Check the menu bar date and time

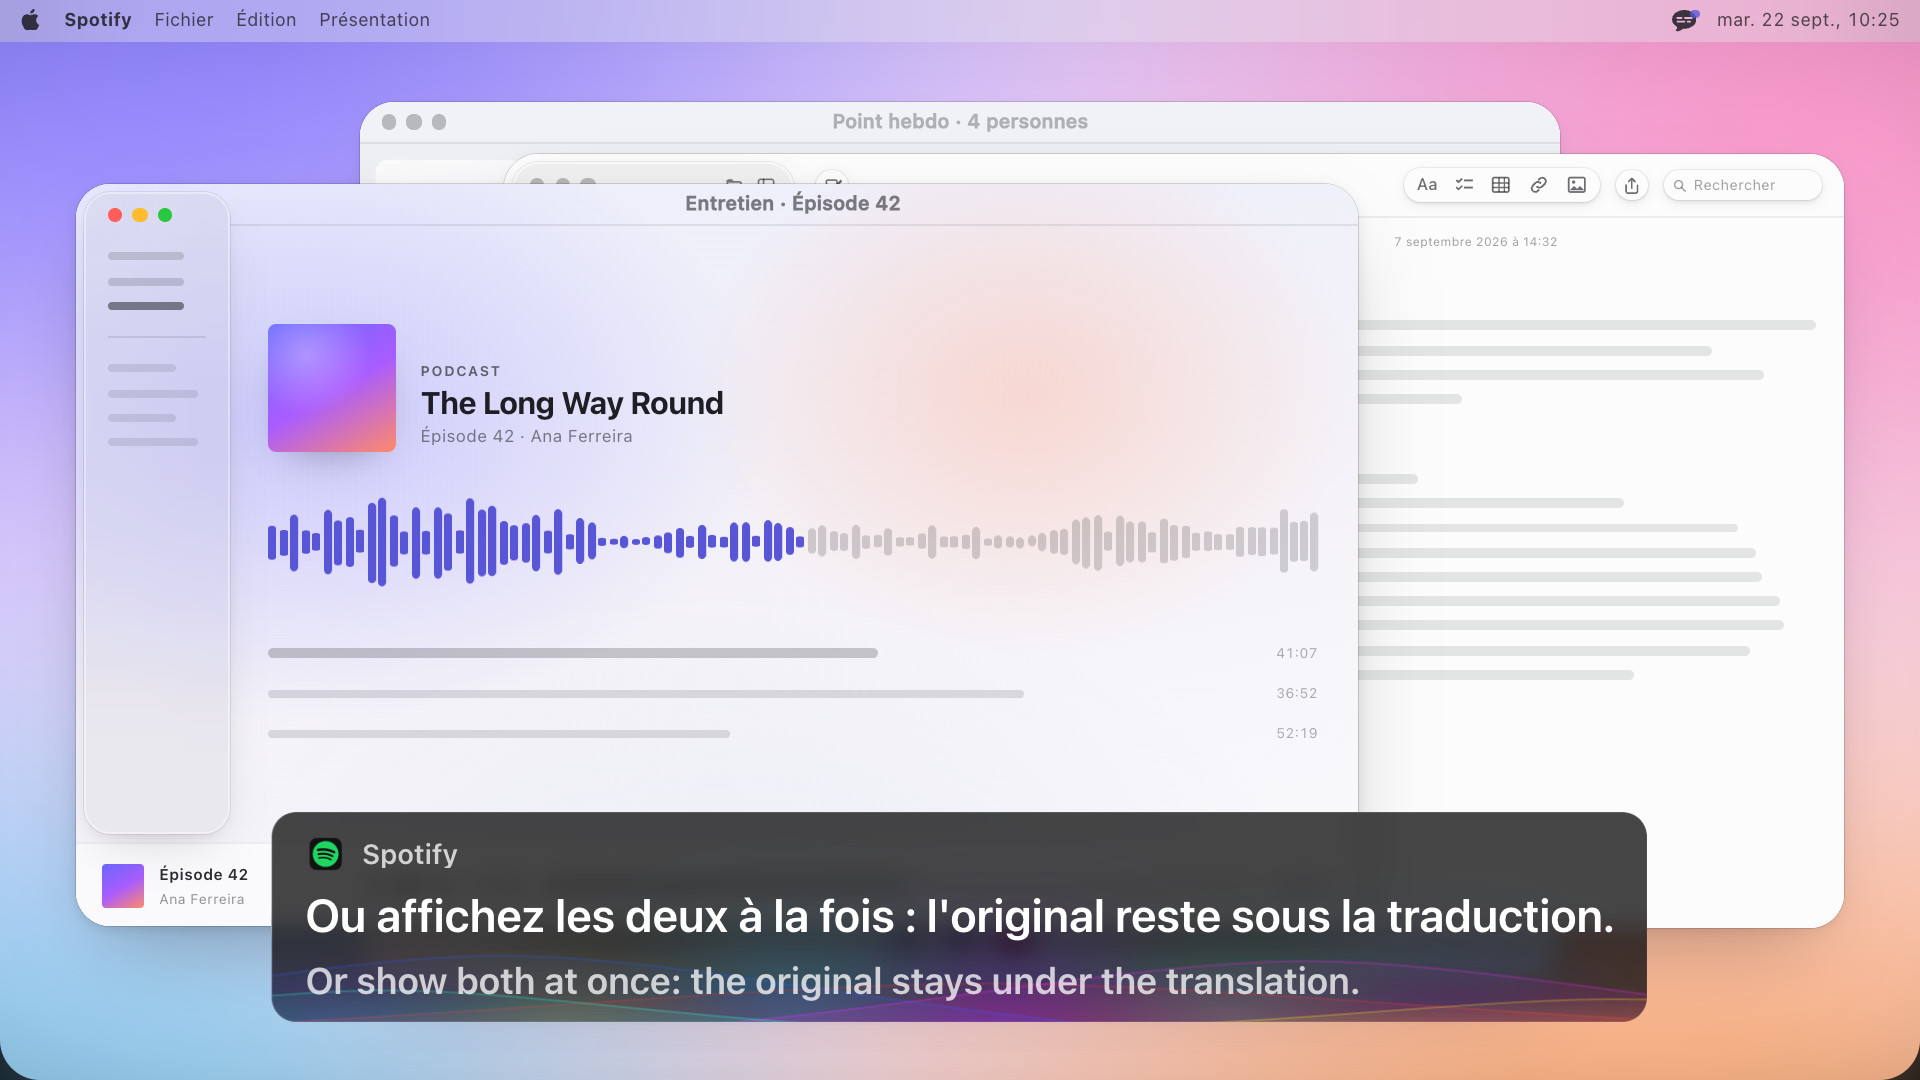point(1808,20)
